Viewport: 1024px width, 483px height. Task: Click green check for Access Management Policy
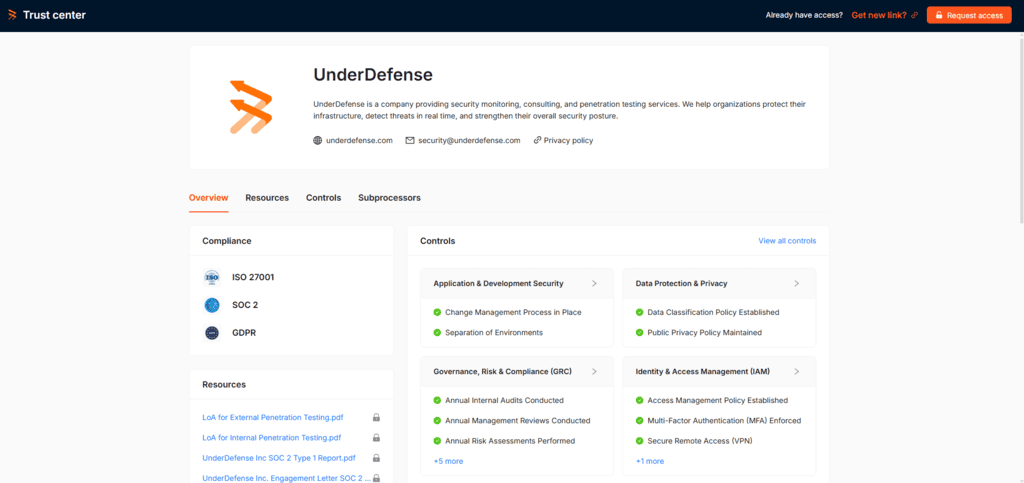pyautogui.click(x=639, y=401)
